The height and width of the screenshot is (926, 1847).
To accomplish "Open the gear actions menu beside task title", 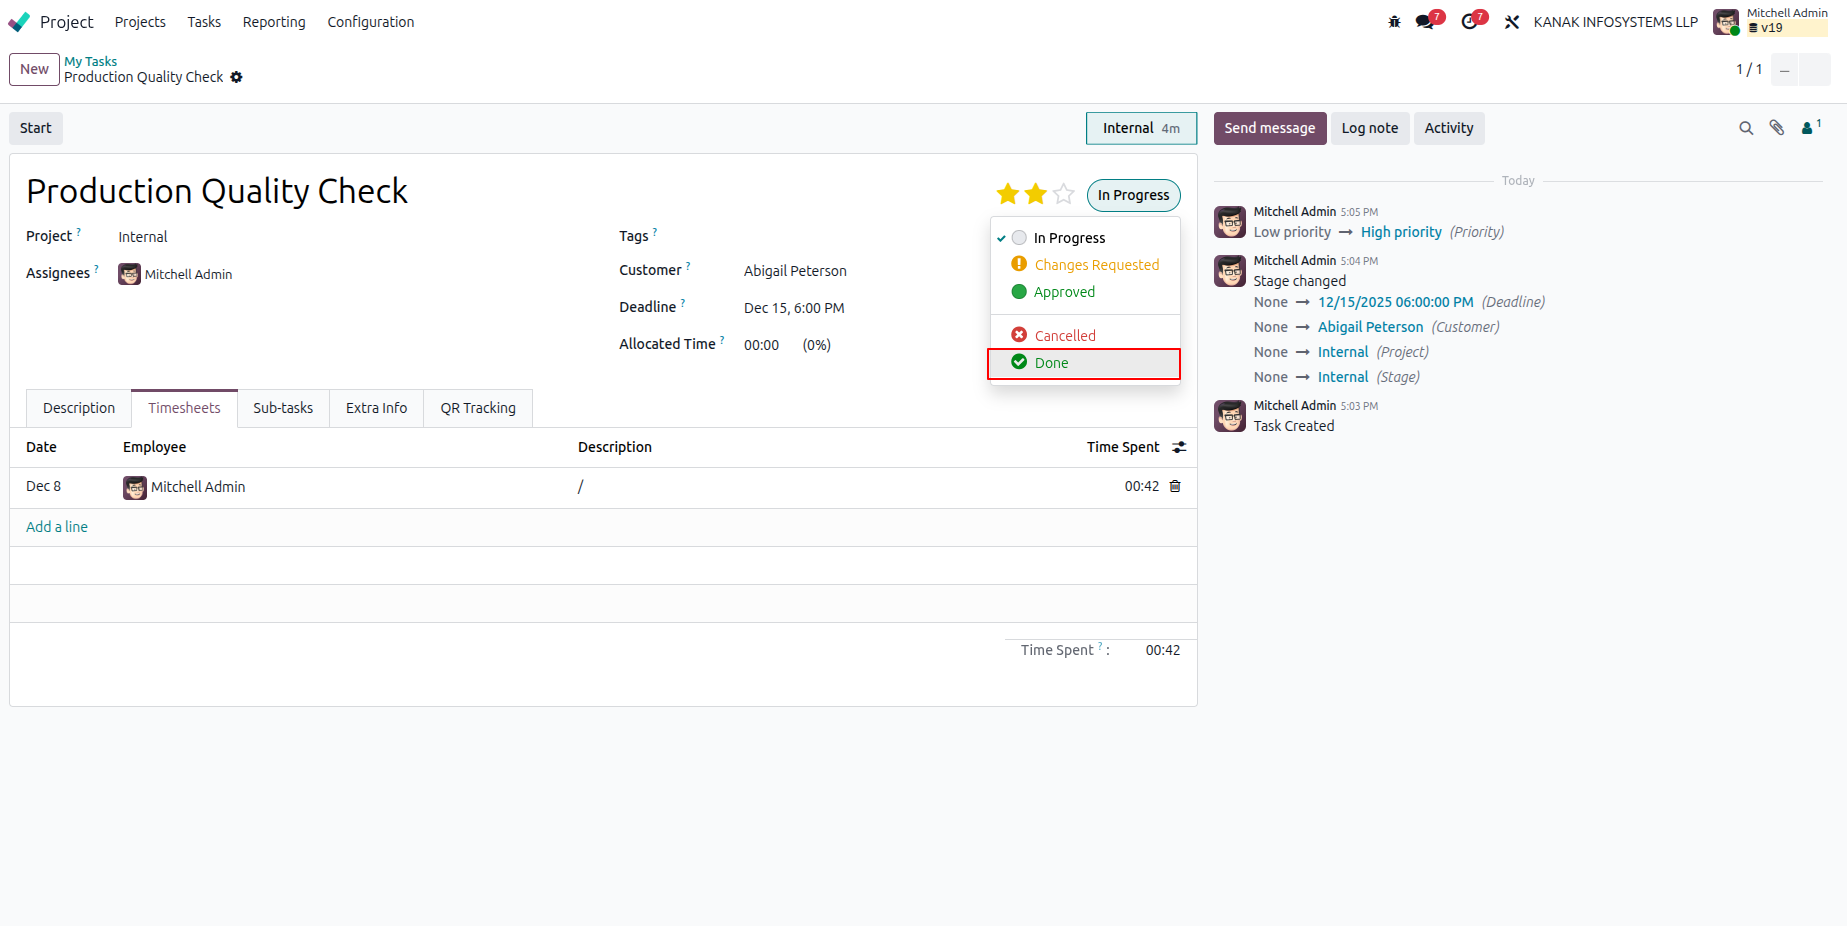I will [x=237, y=77].
